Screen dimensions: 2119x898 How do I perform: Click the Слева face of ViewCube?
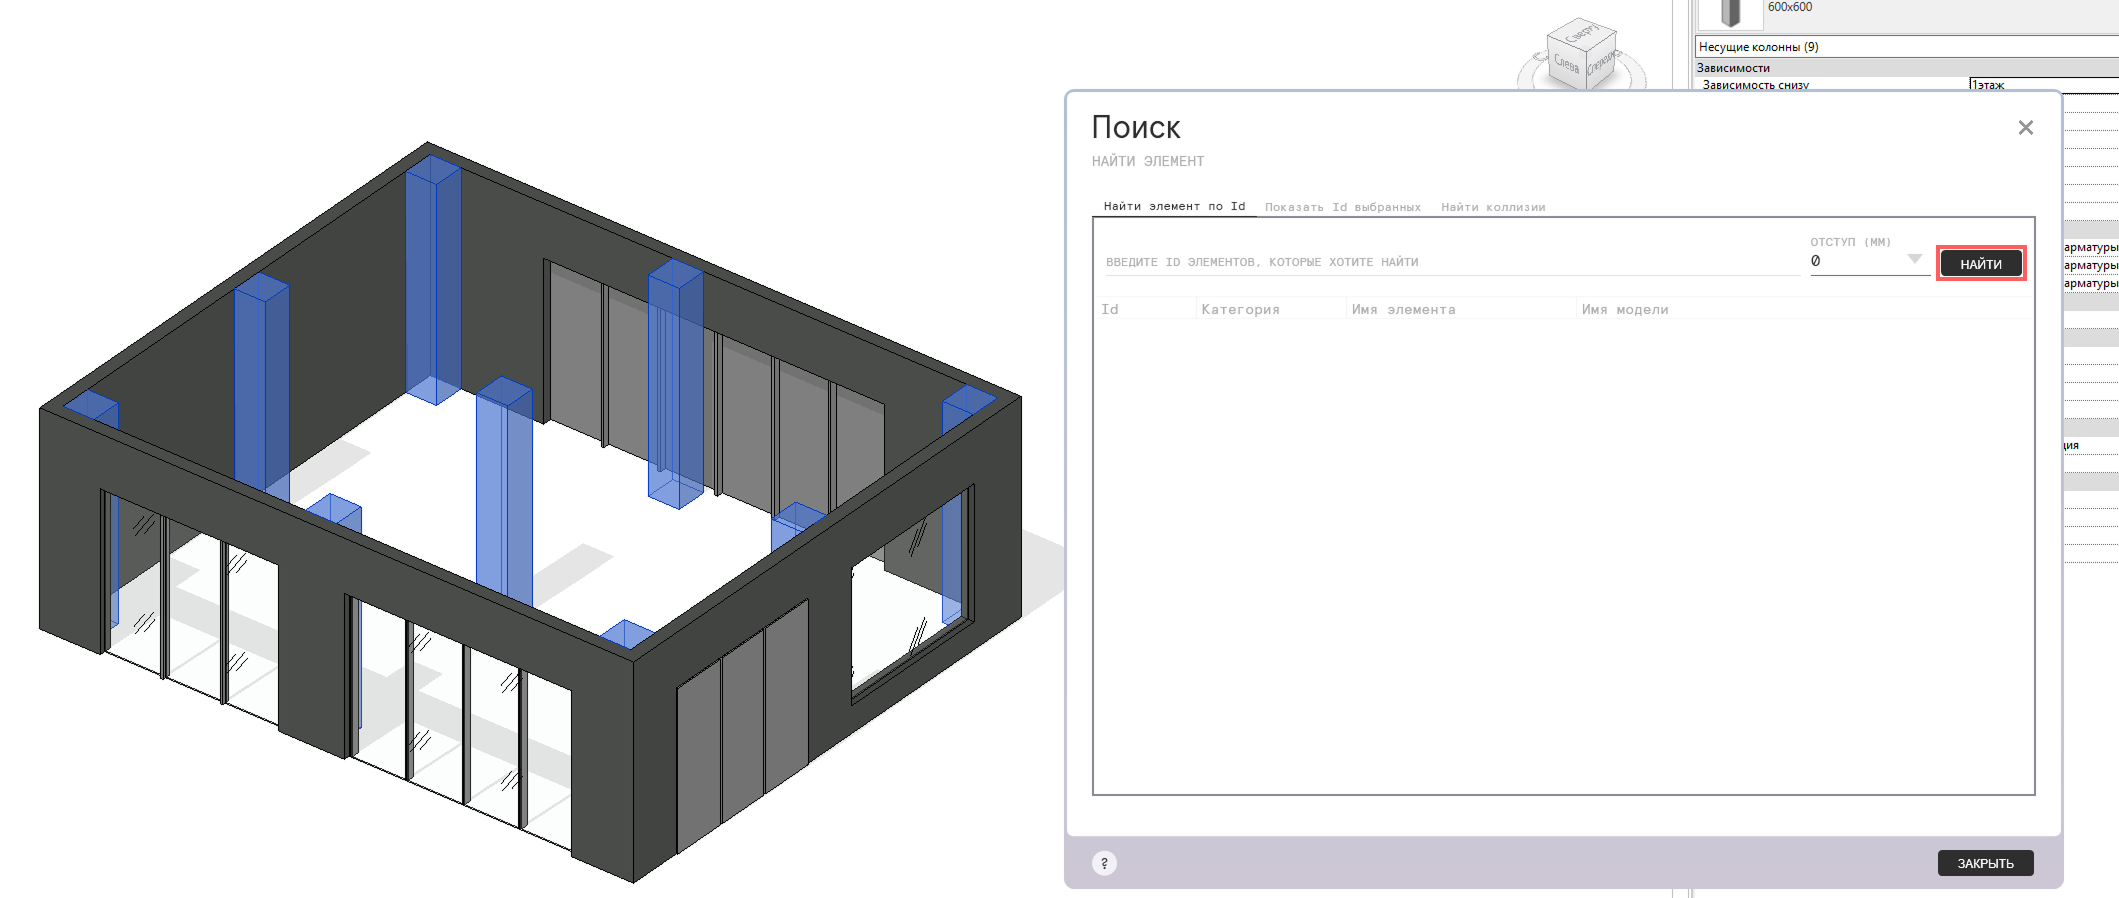click(x=1566, y=66)
